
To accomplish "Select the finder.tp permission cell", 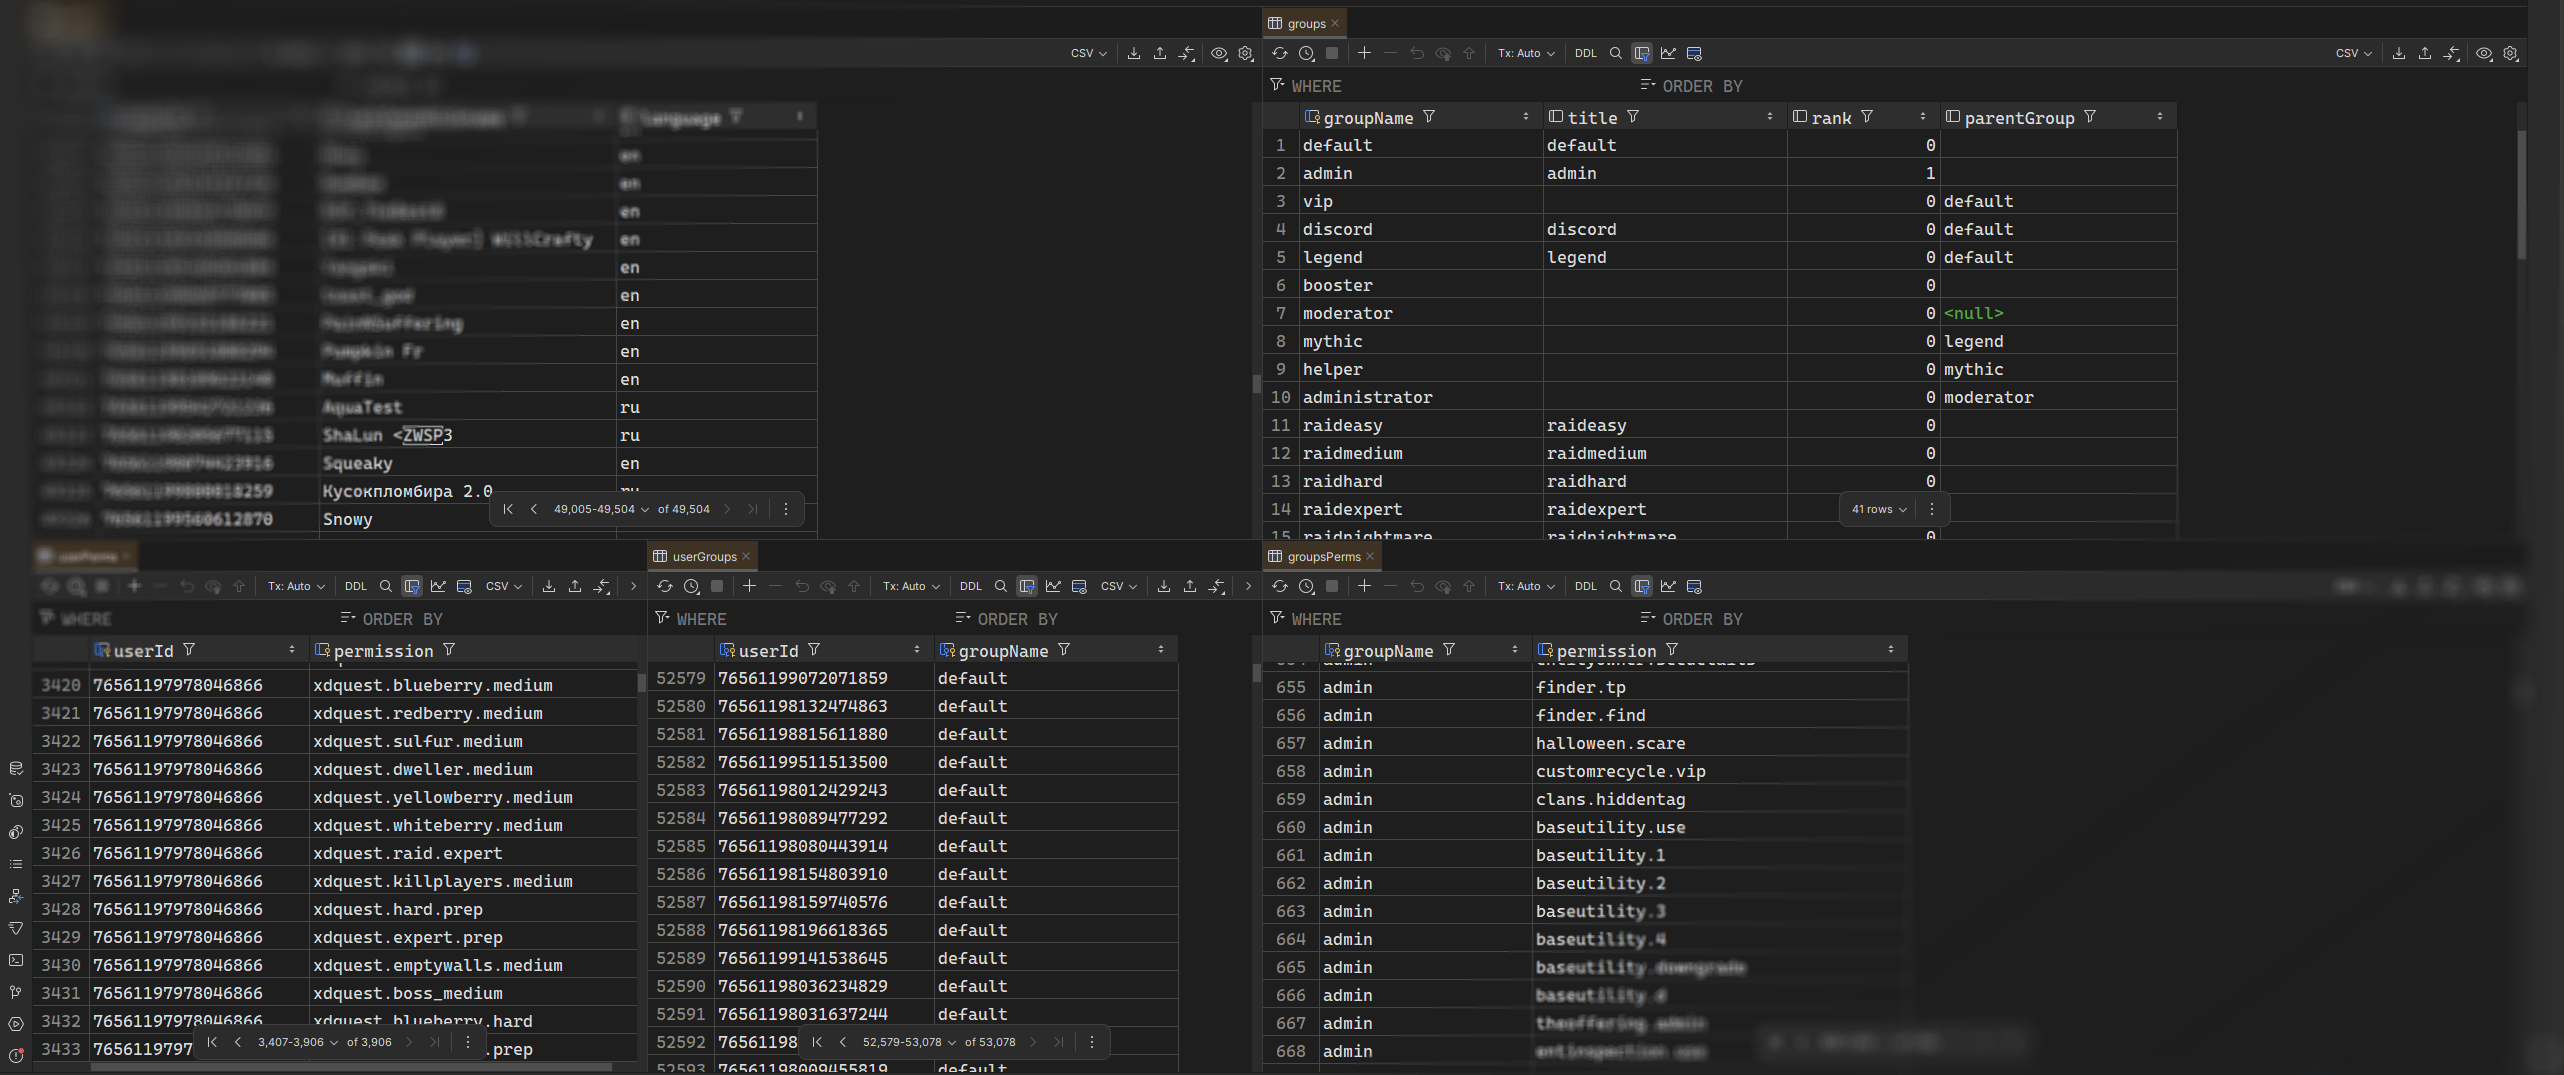I will click(x=1720, y=687).
